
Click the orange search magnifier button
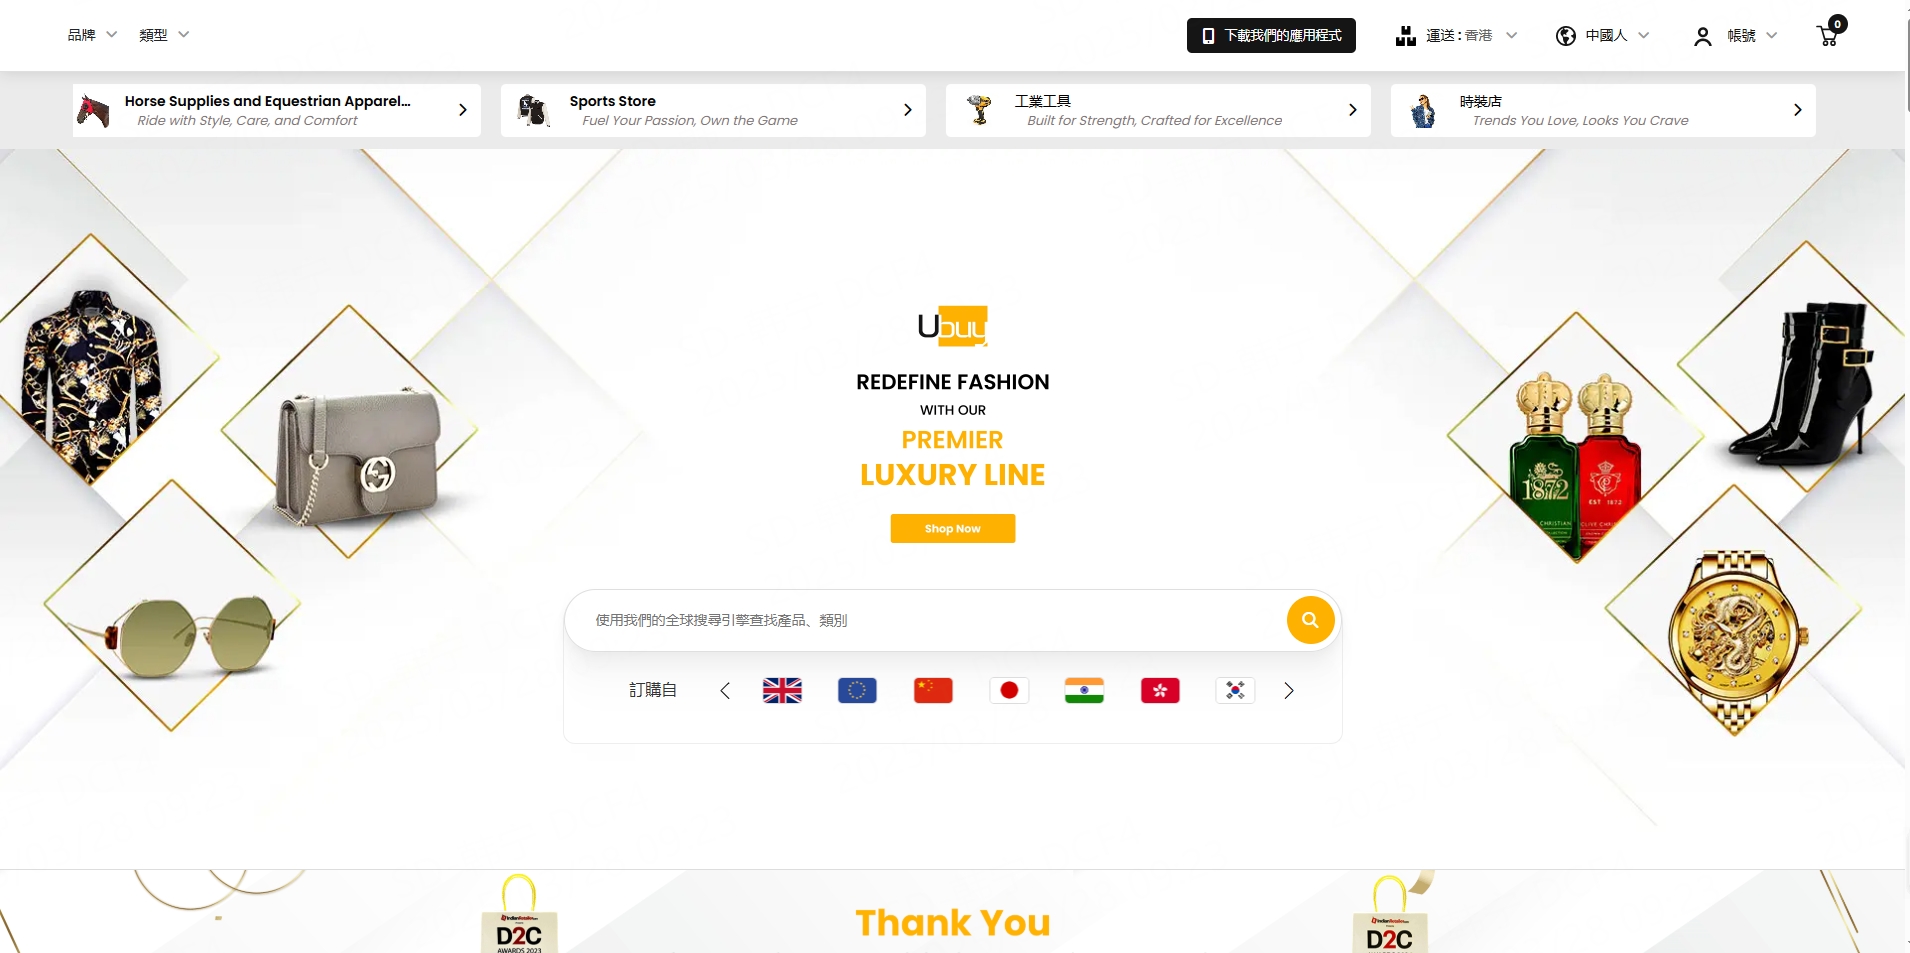coord(1310,620)
